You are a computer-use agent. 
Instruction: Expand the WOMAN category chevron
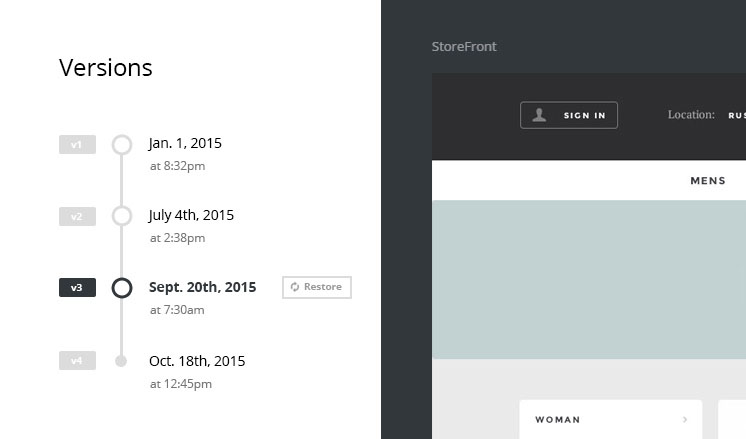click(x=685, y=420)
